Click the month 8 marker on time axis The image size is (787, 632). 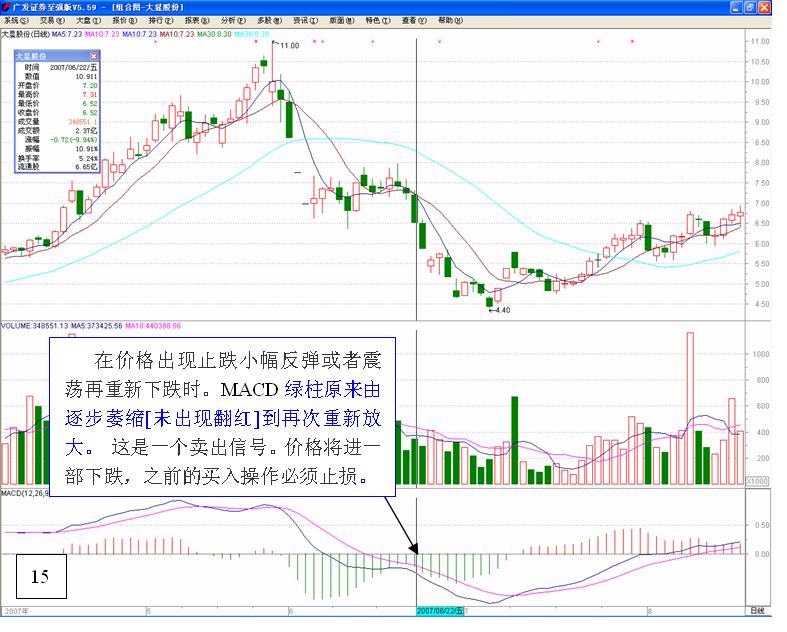coord(649,611)
